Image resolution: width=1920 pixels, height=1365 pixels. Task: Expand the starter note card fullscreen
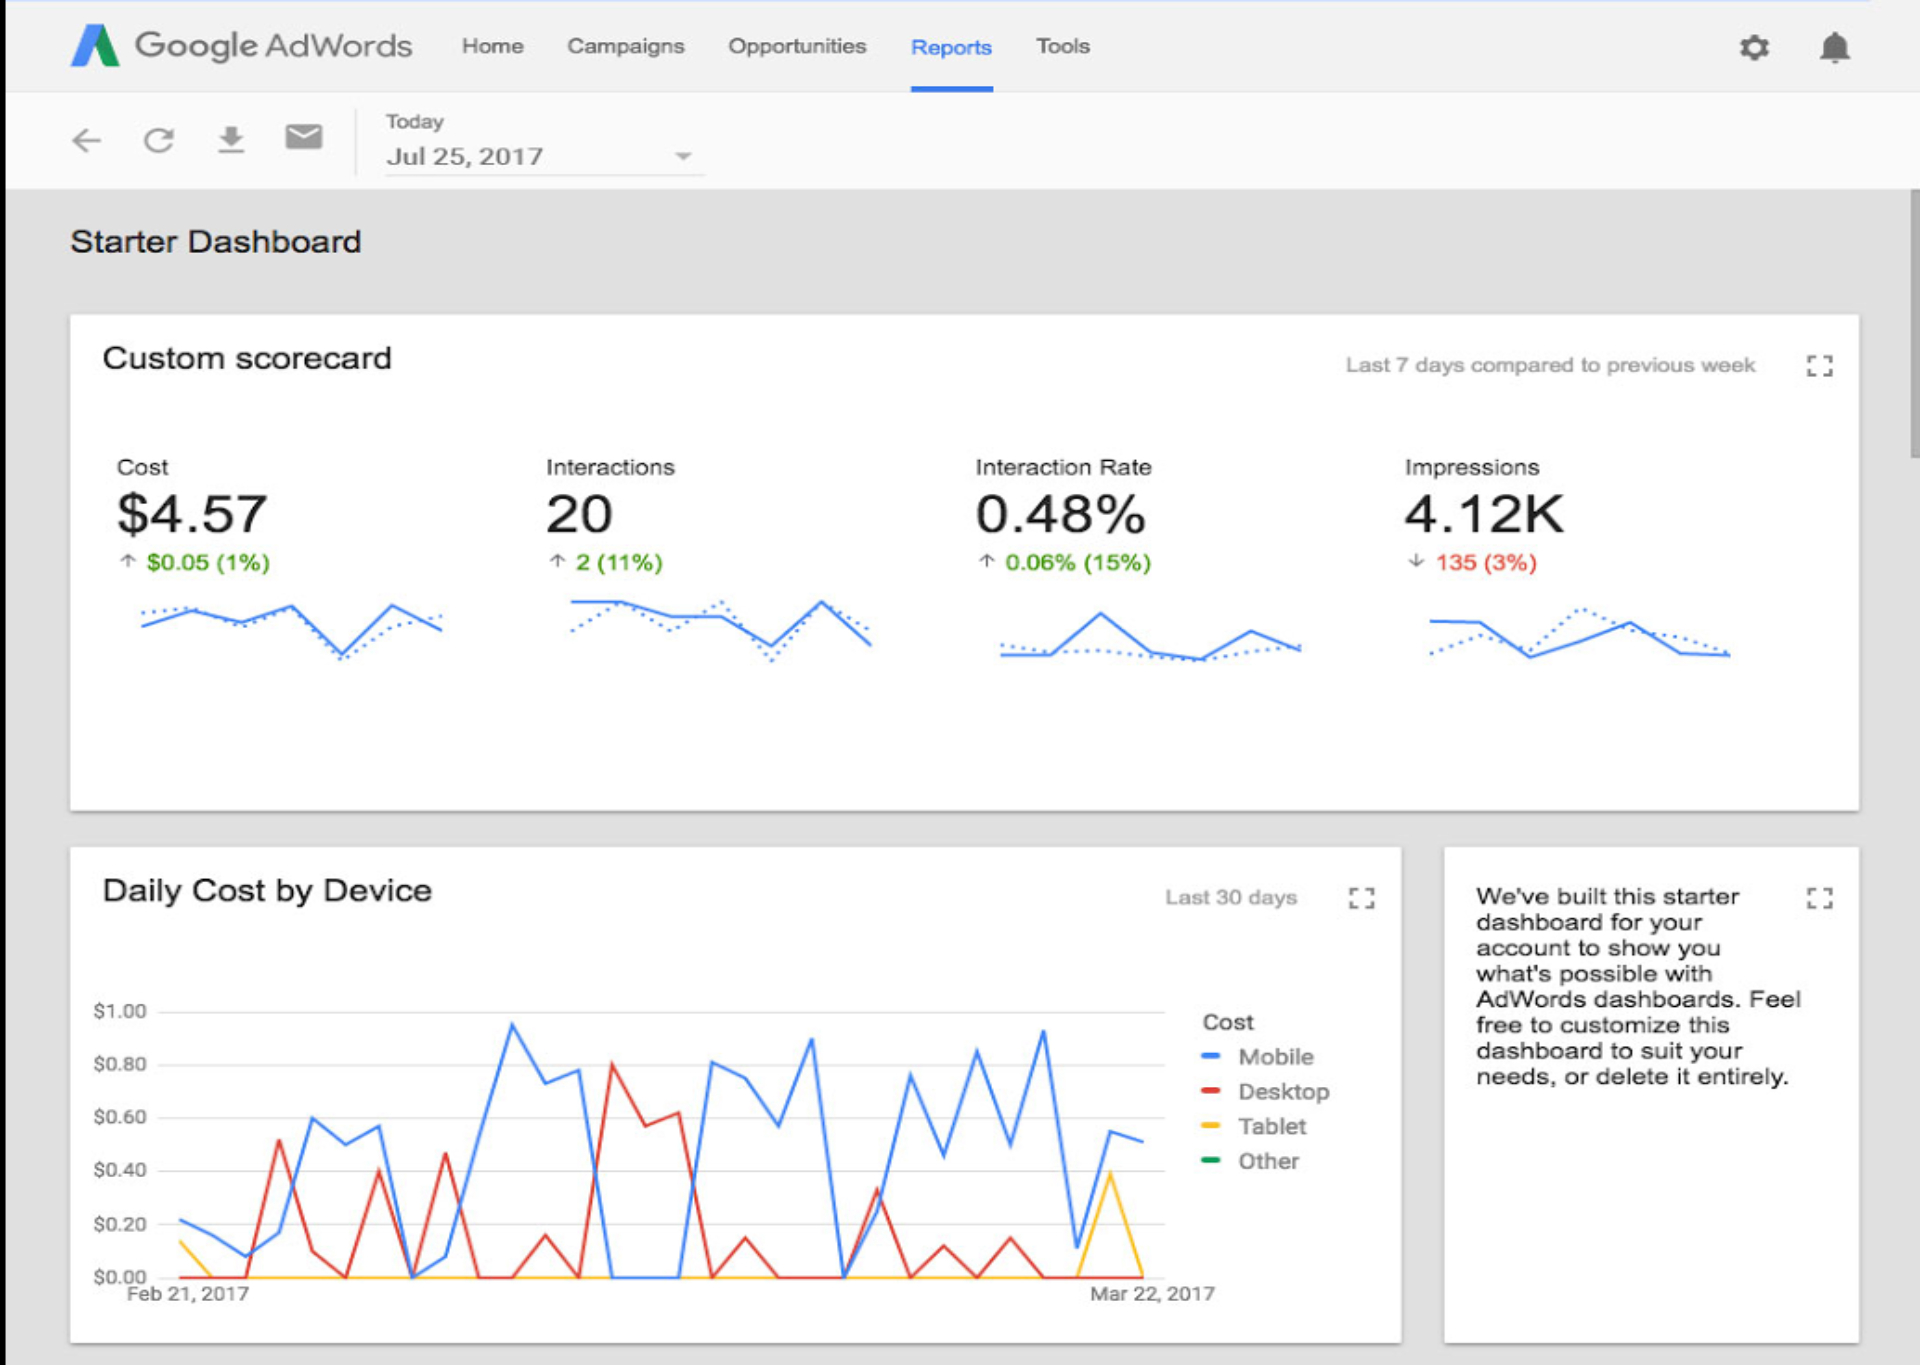tap(1819, 898)
